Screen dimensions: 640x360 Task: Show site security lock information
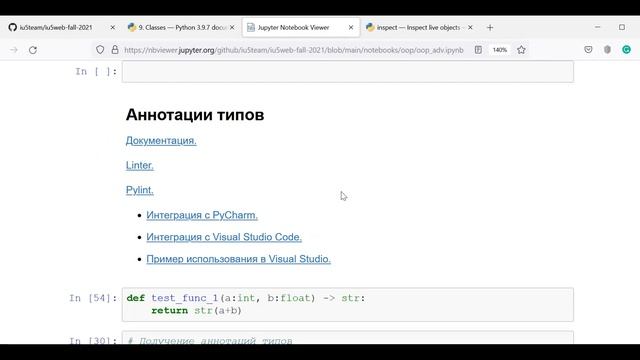point(115,50)
